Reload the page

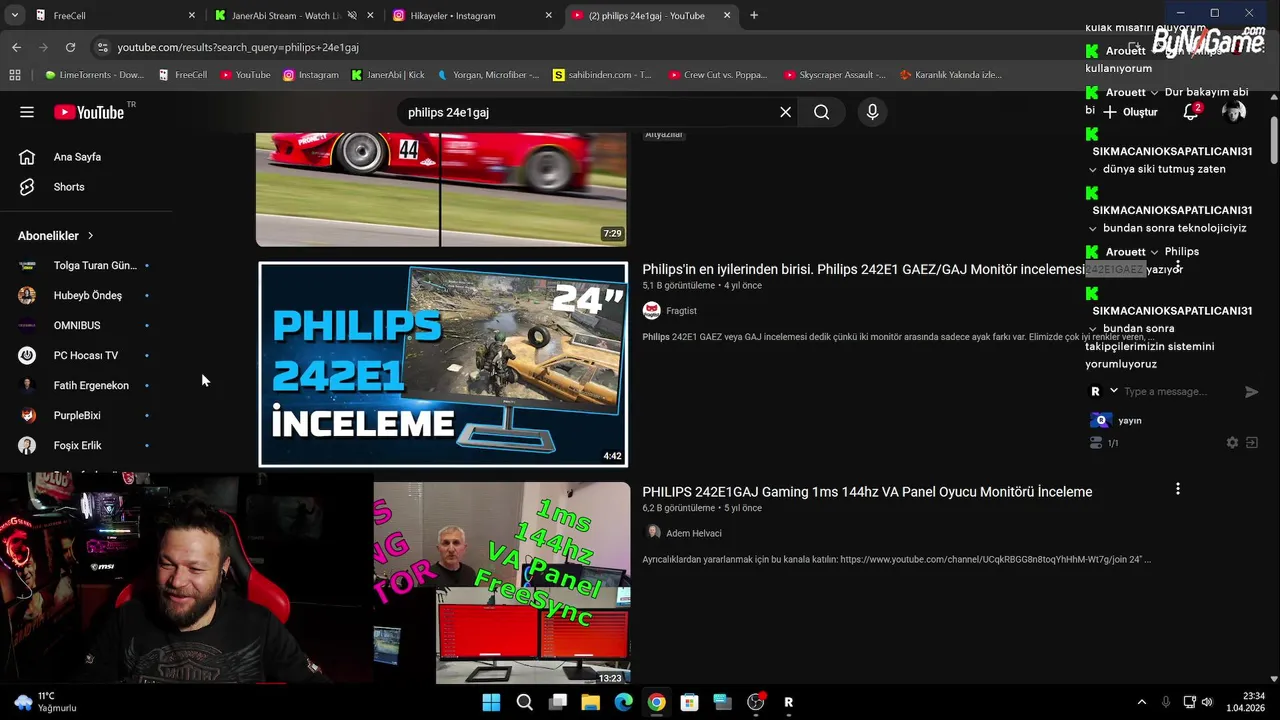pos(70,47)
